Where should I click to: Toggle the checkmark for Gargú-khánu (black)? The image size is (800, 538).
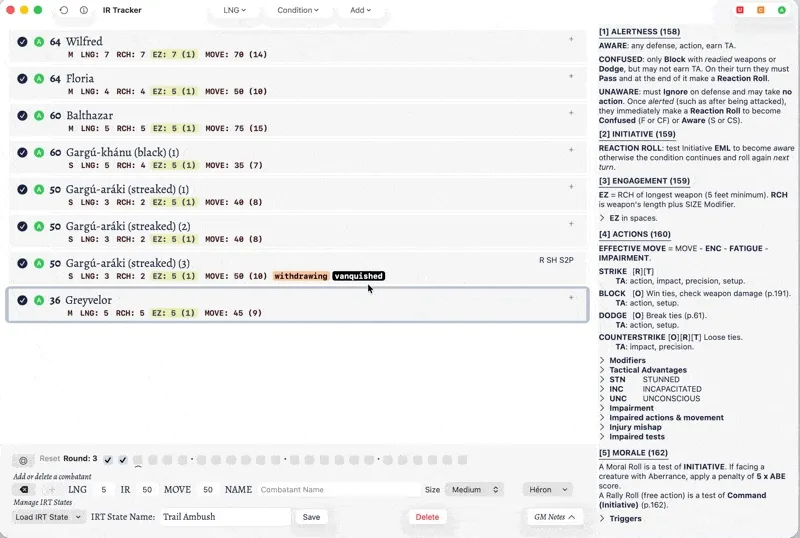[22, 153]
